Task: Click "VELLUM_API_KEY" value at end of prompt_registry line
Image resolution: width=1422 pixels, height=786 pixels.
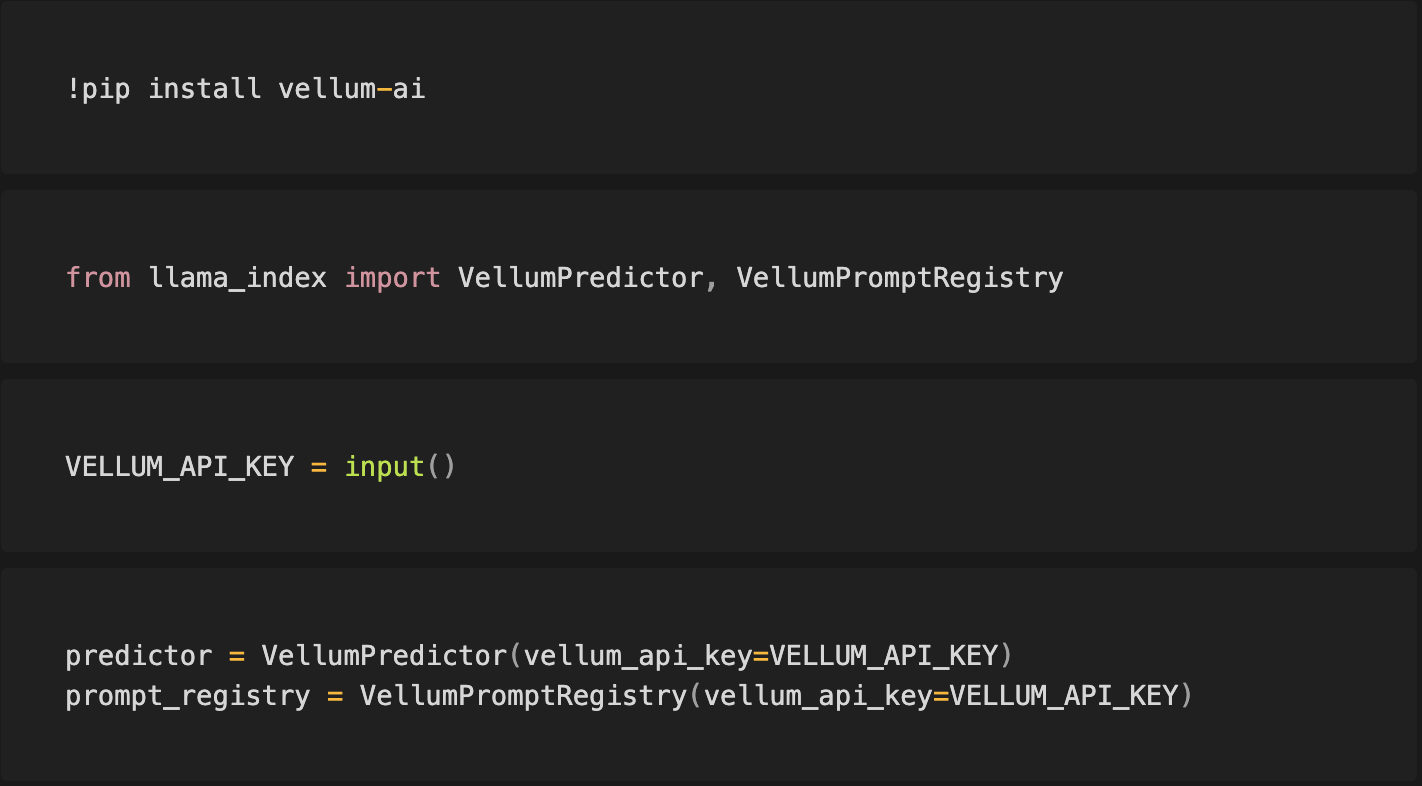Action: (x=1064, y=696)
